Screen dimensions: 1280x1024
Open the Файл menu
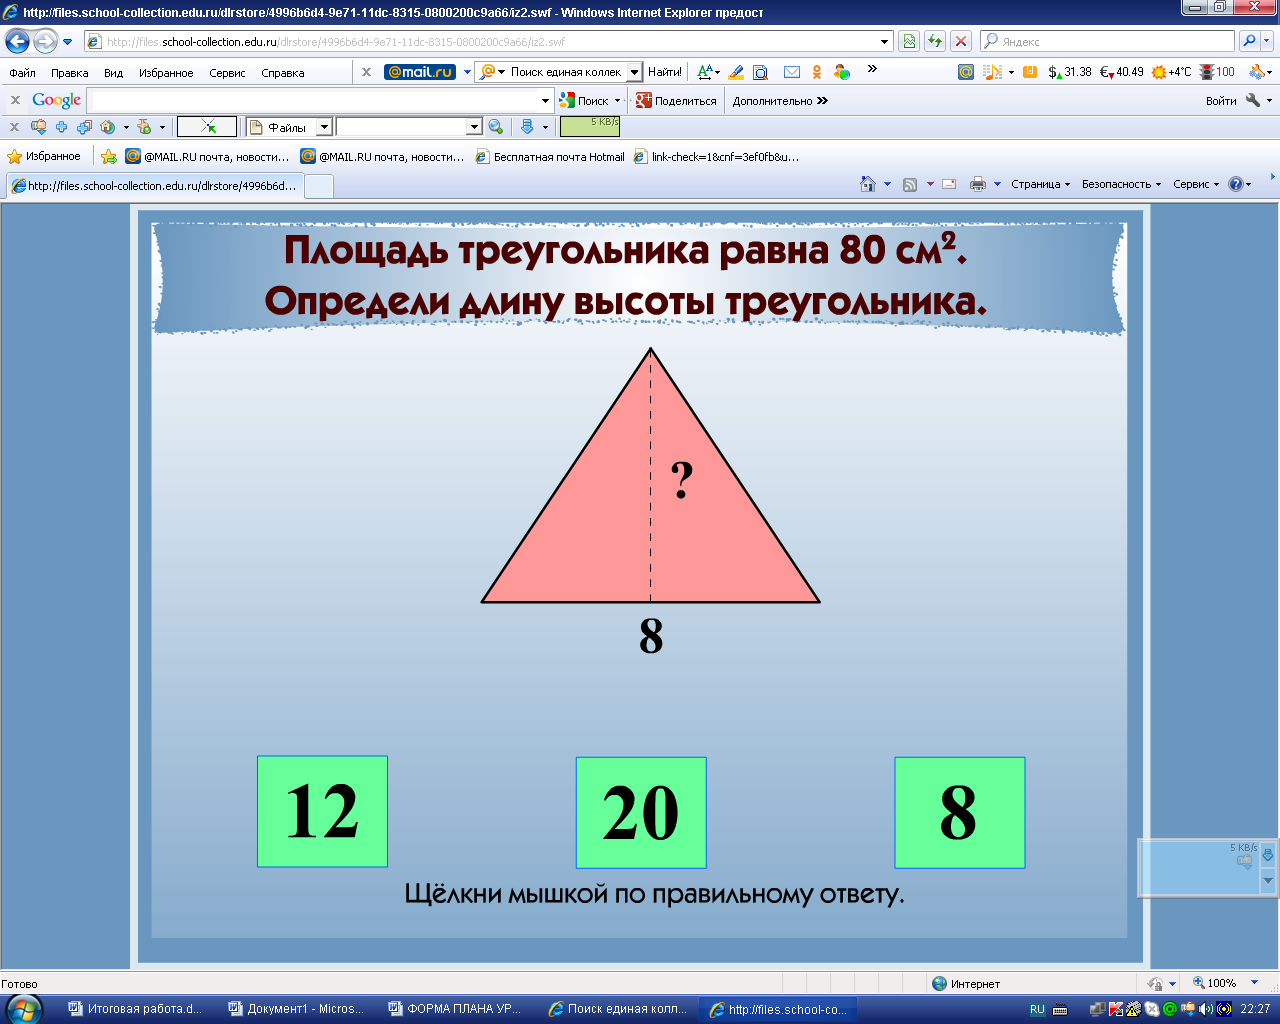coord(22,73)
